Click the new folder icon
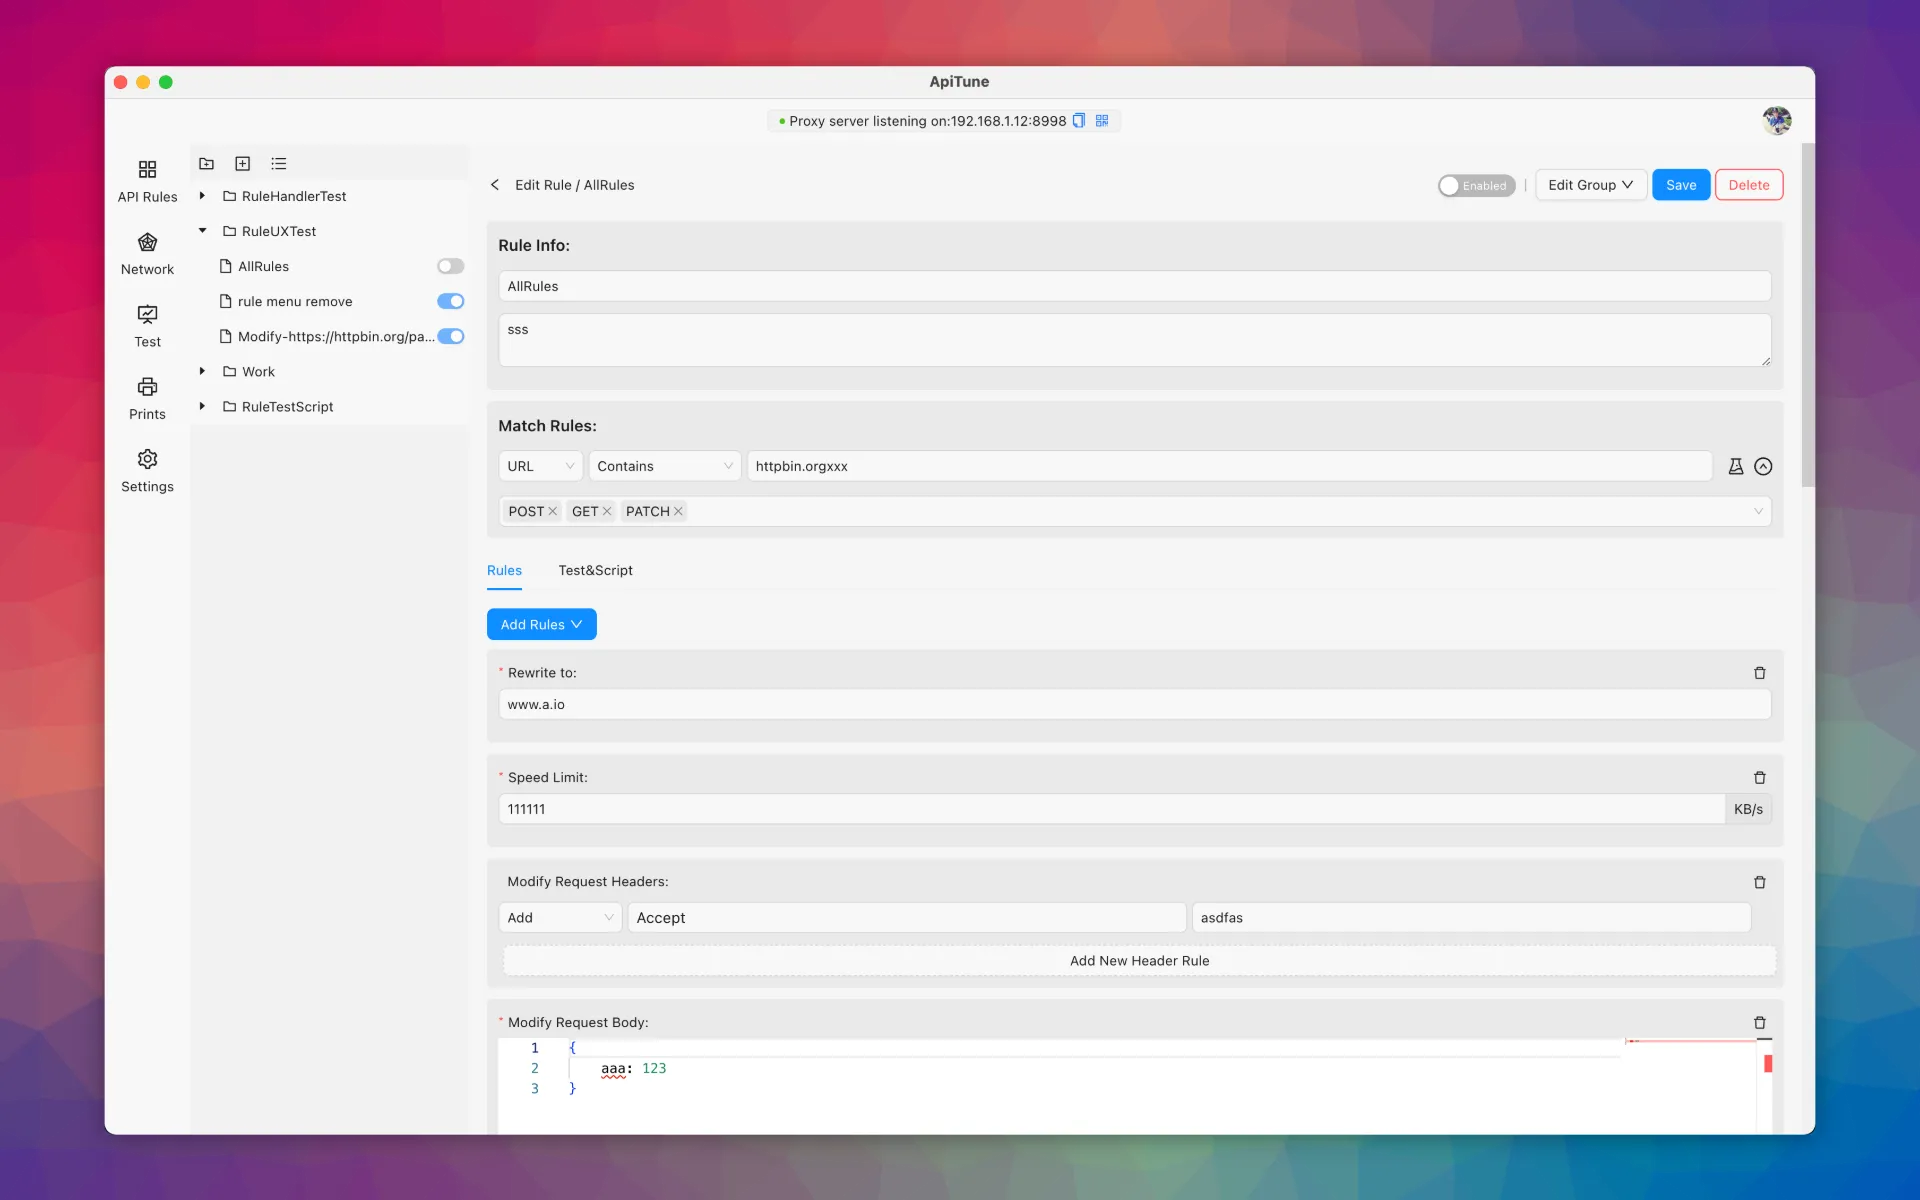Viewport: 1920px width, 1200px height. pos(207,164)
